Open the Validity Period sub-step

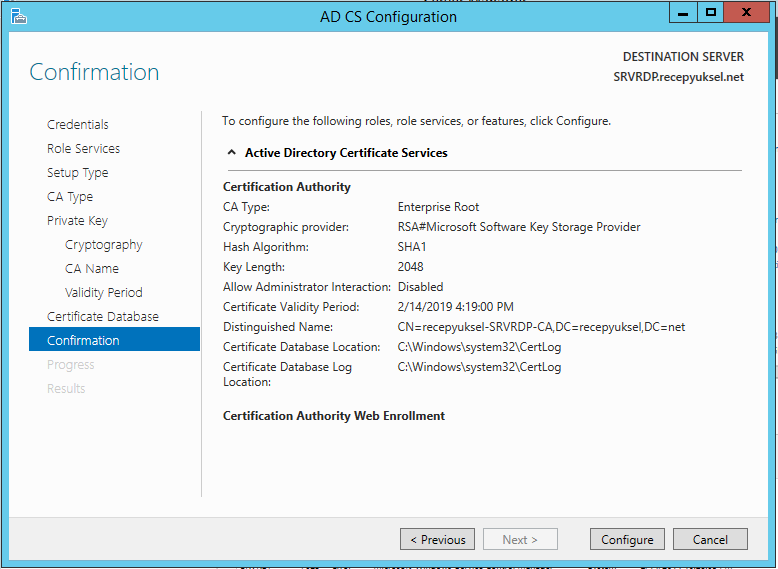[x=104, y=292]
